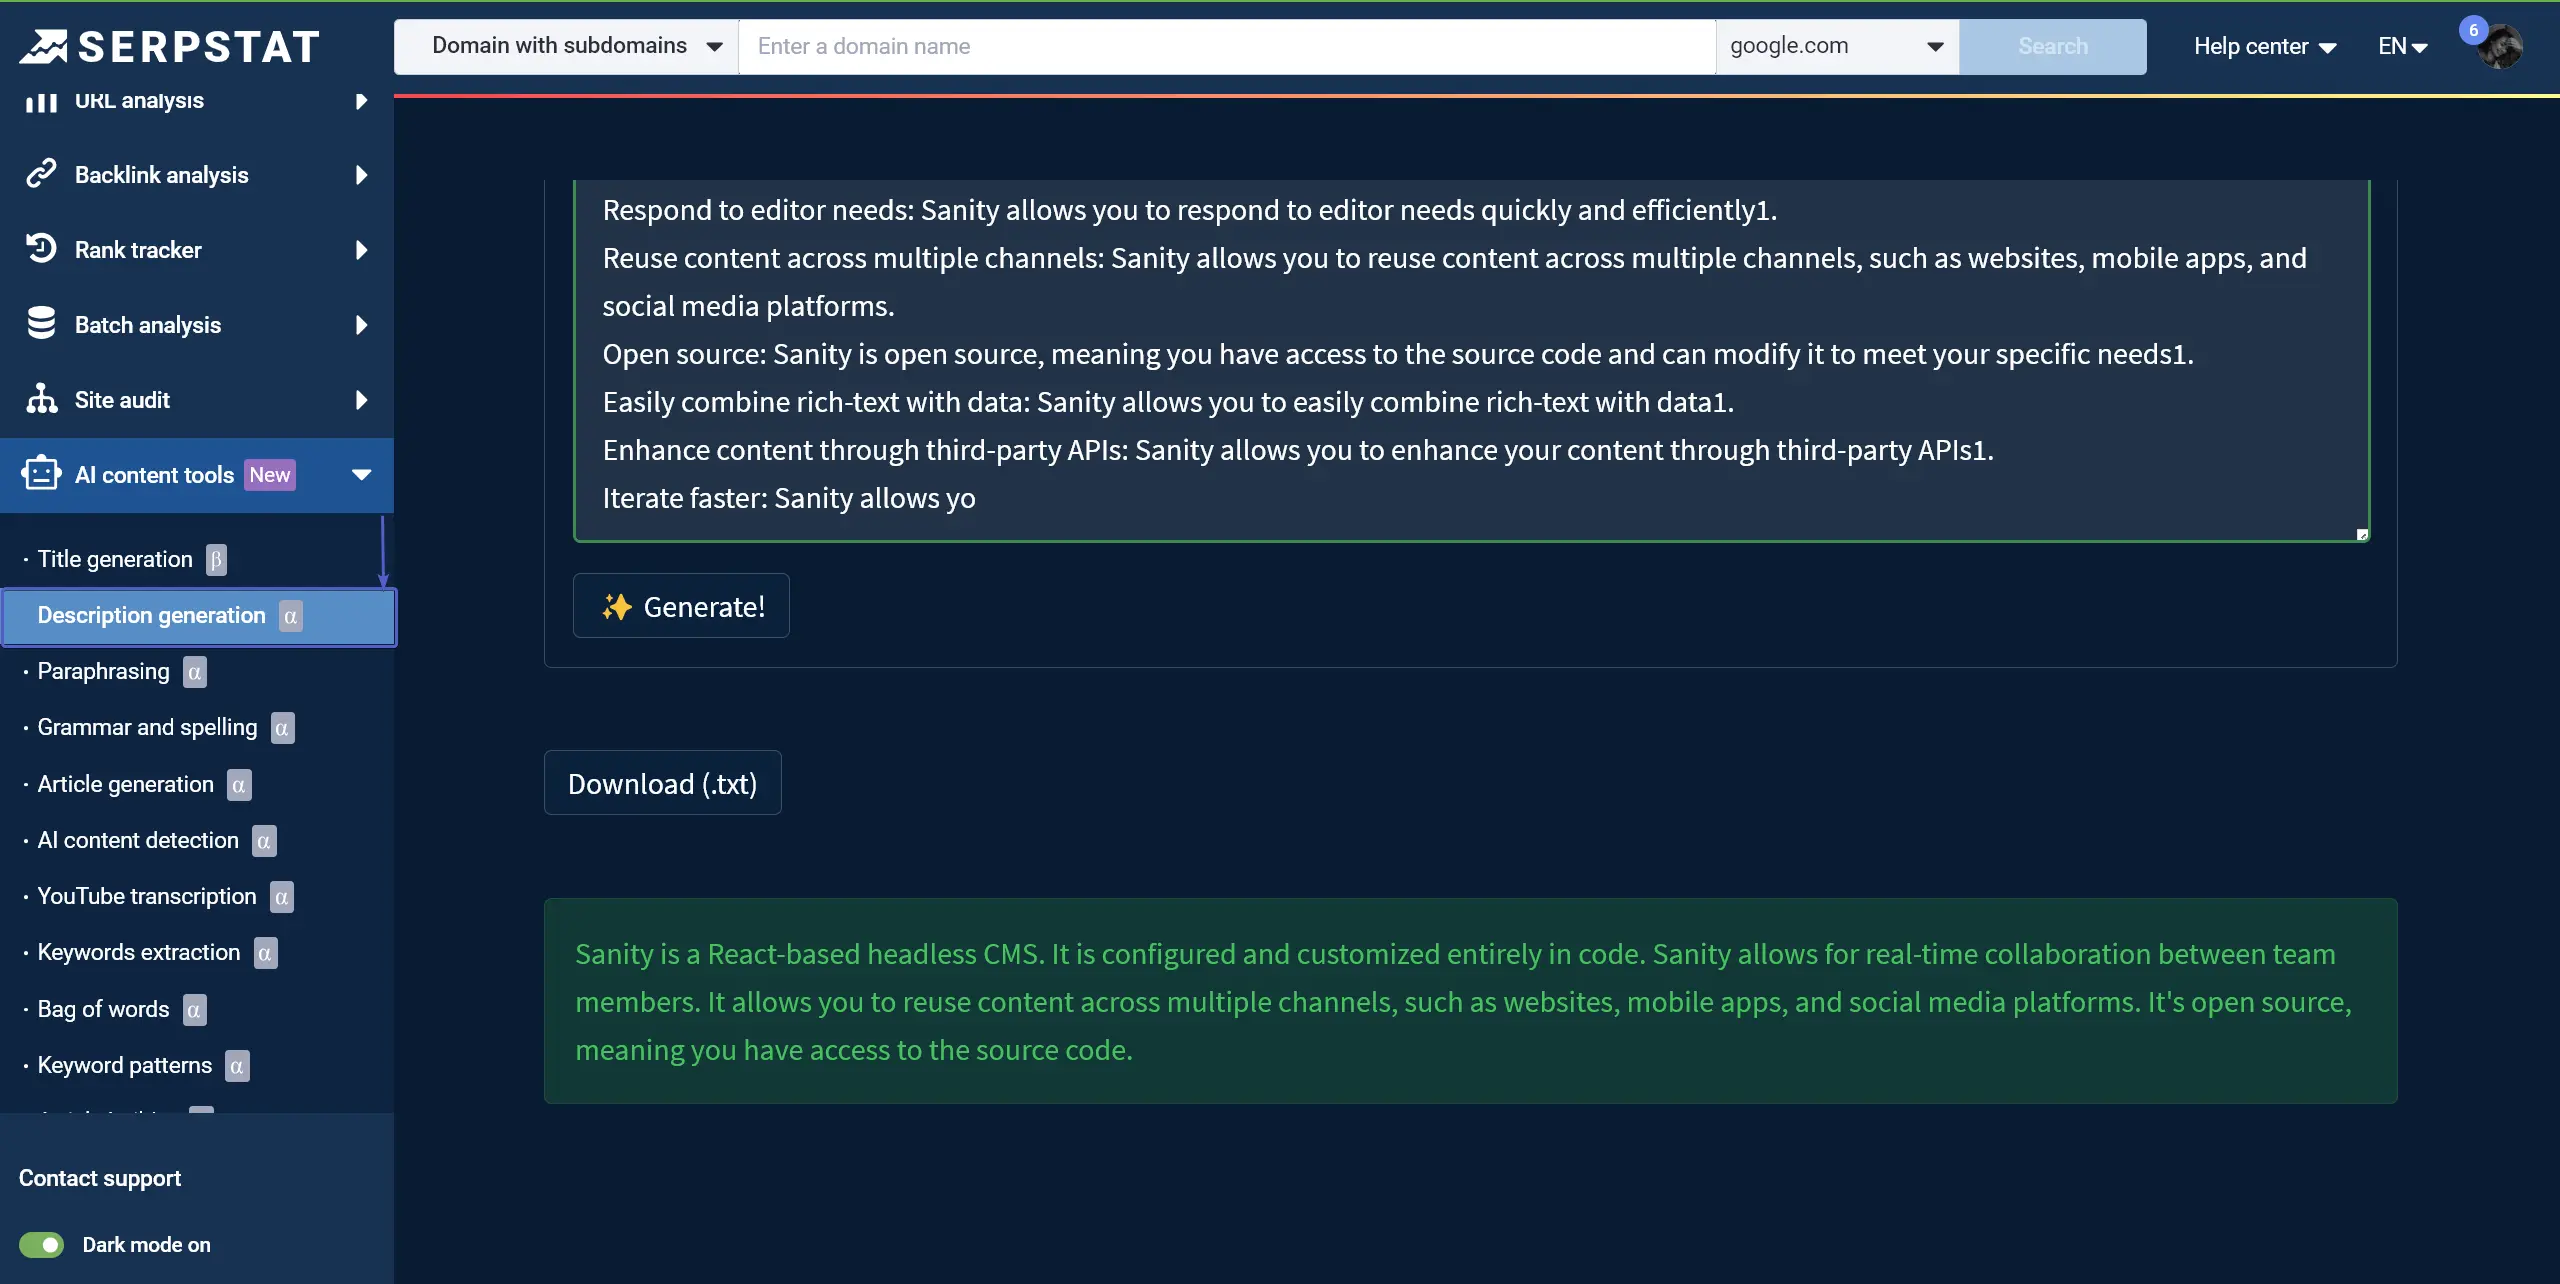The height and width of the screenshot is (1284, 2560).
Task: Click the Backlink analysis menu label
Action: point(161,175)
